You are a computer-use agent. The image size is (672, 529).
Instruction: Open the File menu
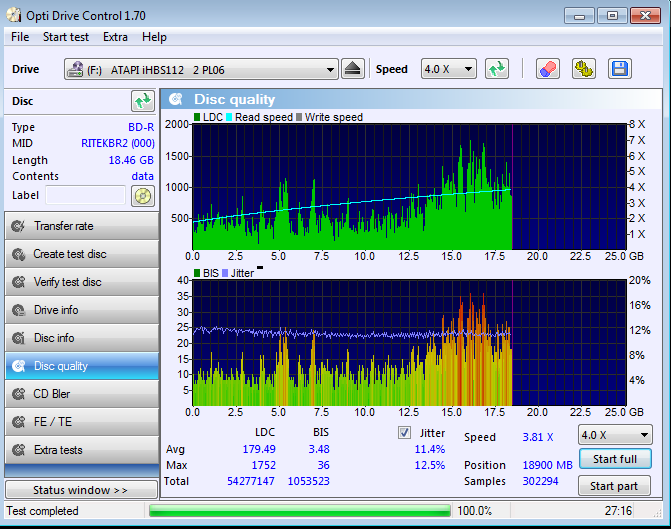[20, 37]
